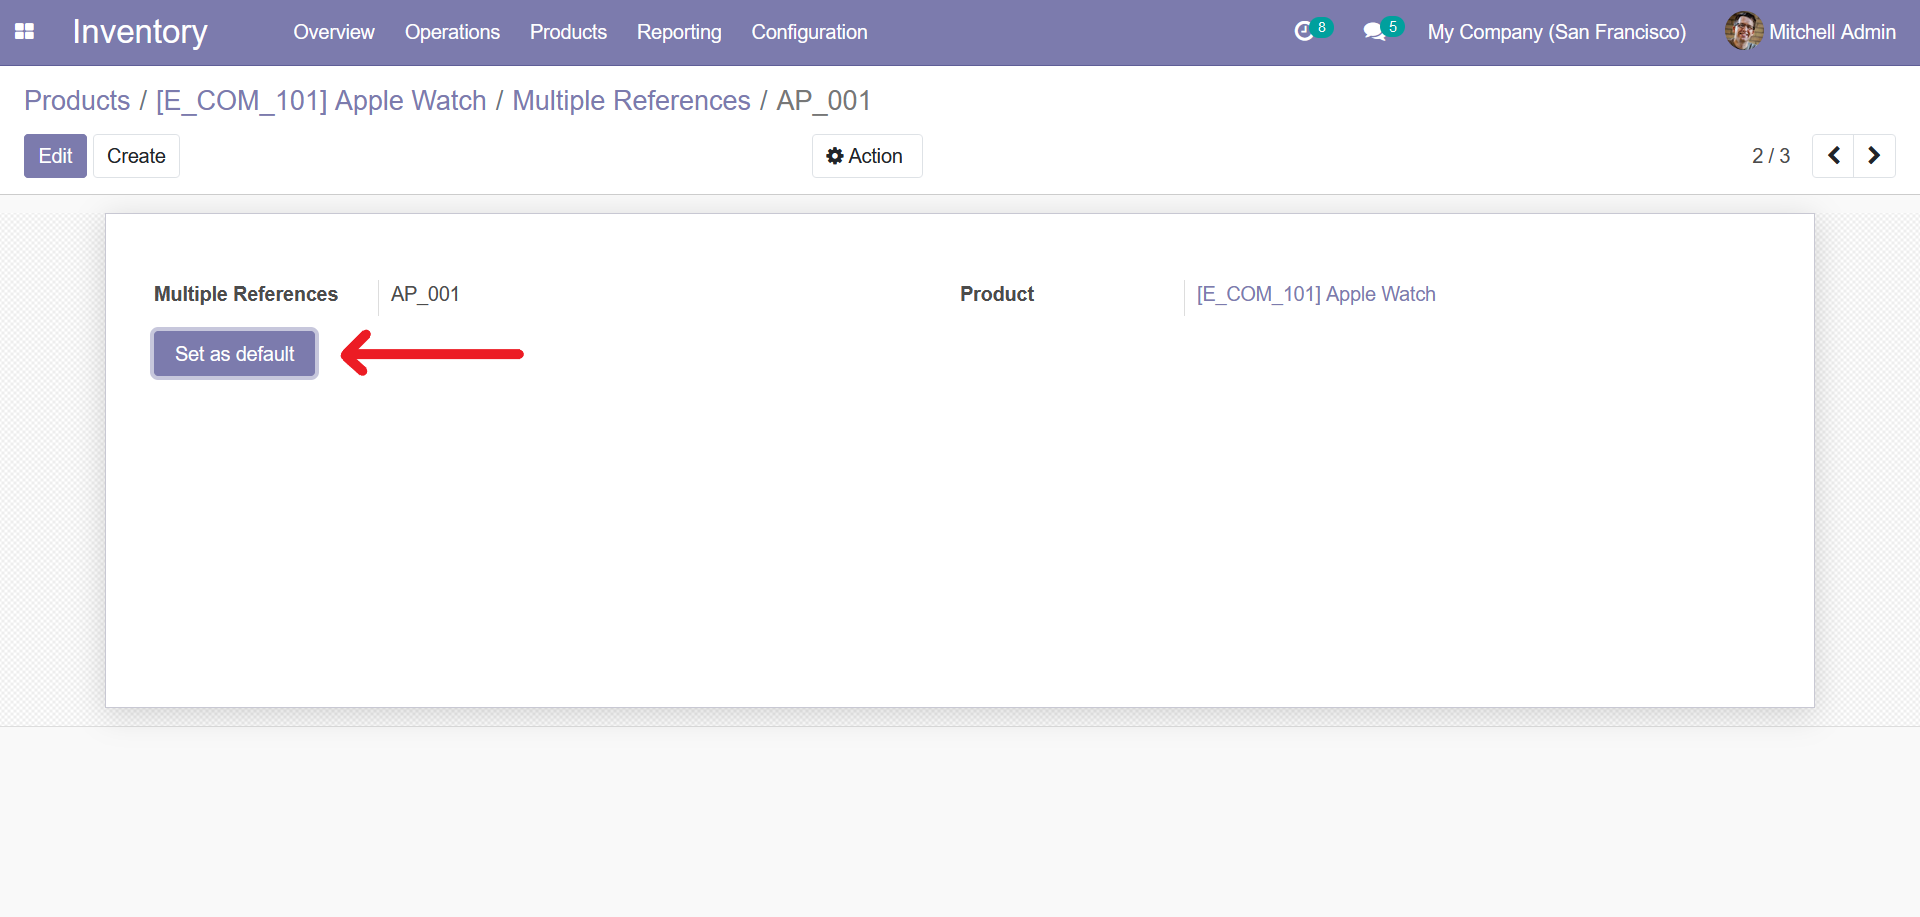The height and width of the screenshot is (917, 1920).
Task: Open Mitchell Admin user menu
Action: pos(1811,32)
